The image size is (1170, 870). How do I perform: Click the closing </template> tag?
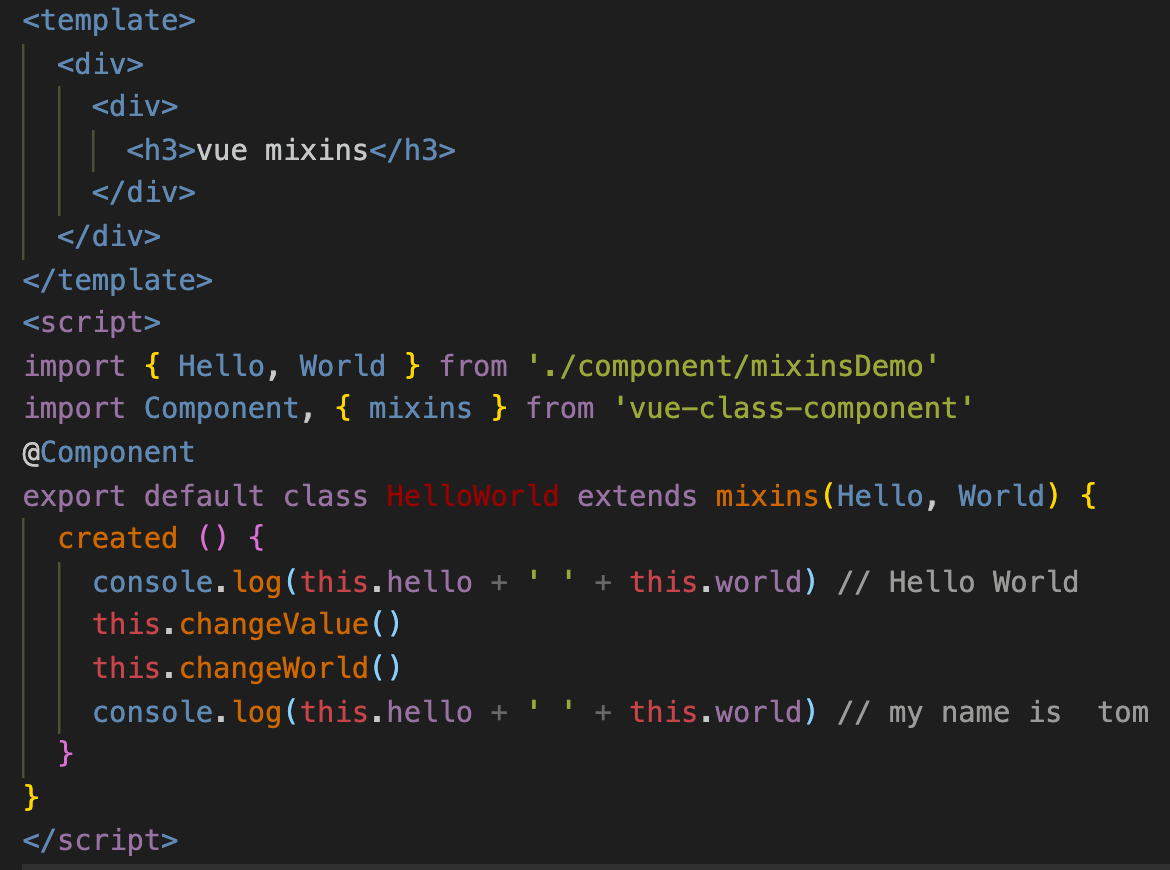click(x=118, y=281)
